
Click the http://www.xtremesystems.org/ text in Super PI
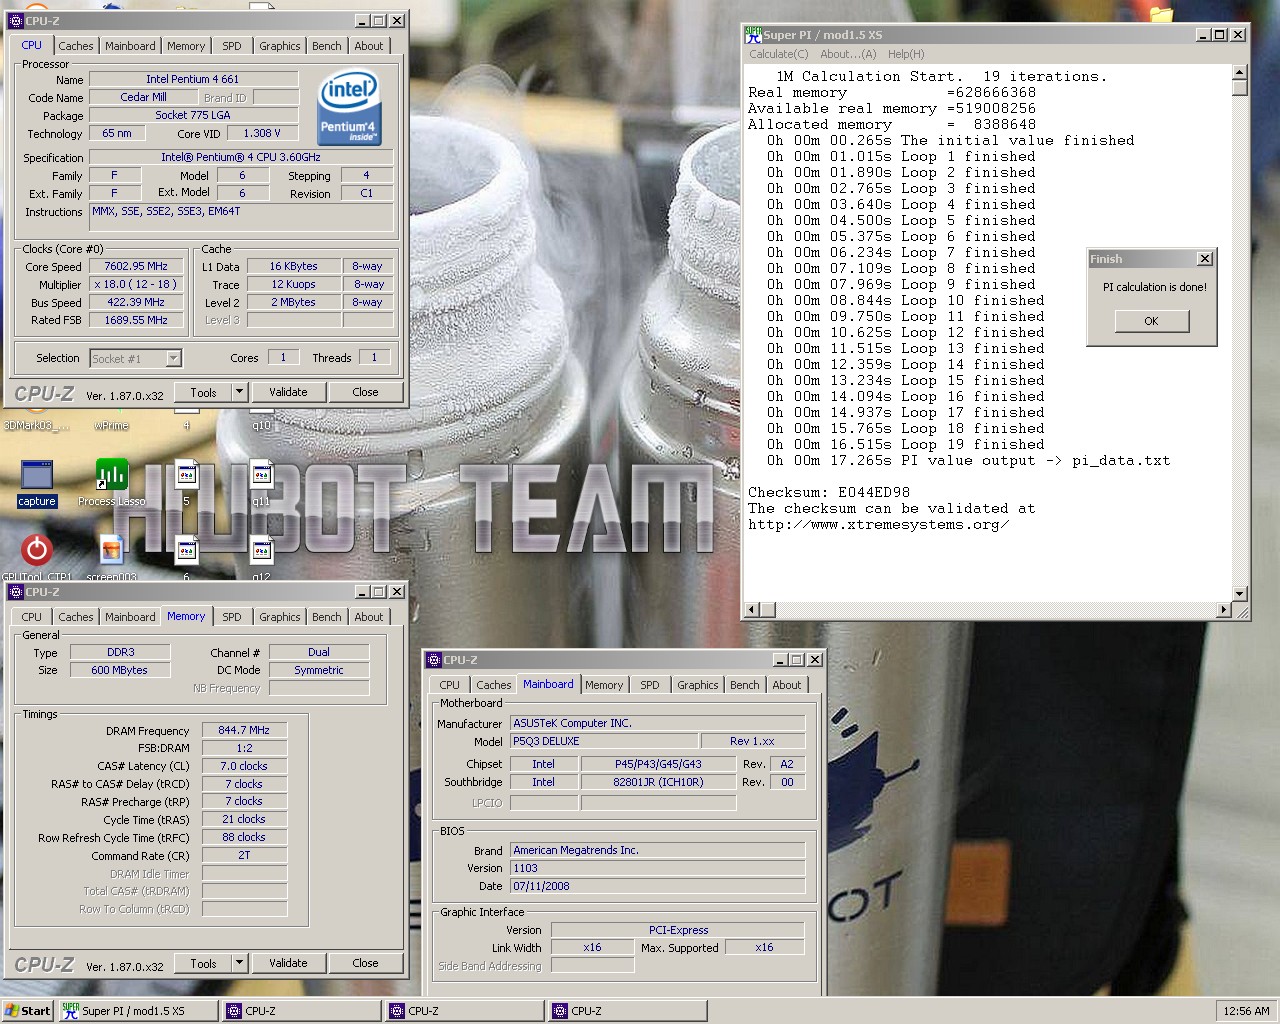878,524
